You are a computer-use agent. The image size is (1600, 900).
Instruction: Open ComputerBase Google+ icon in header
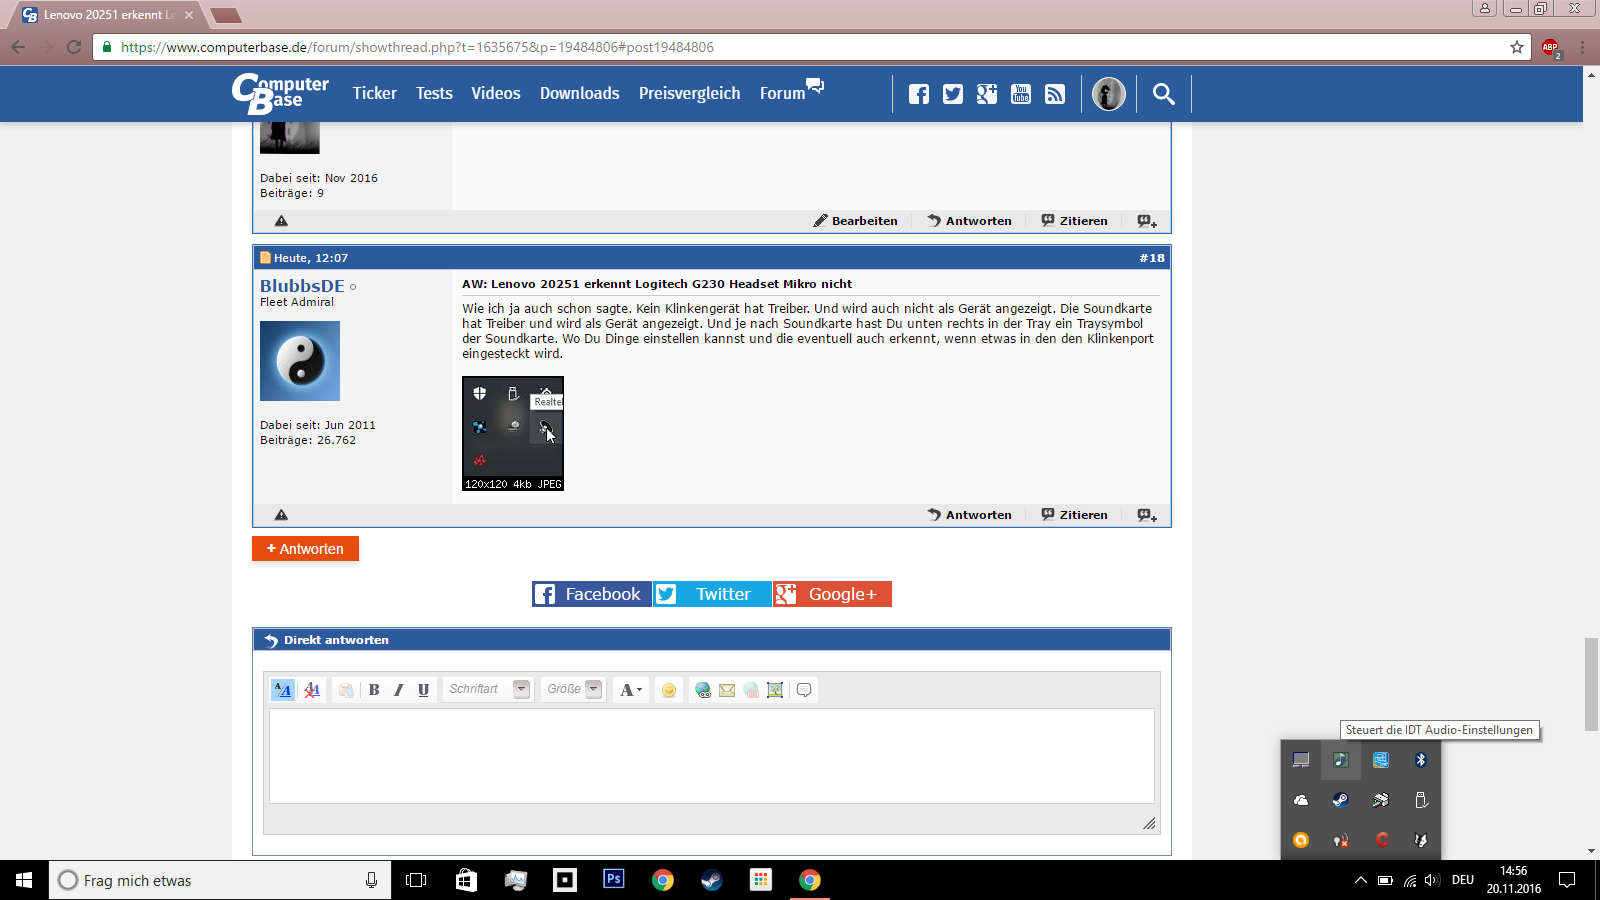[987, 94]
